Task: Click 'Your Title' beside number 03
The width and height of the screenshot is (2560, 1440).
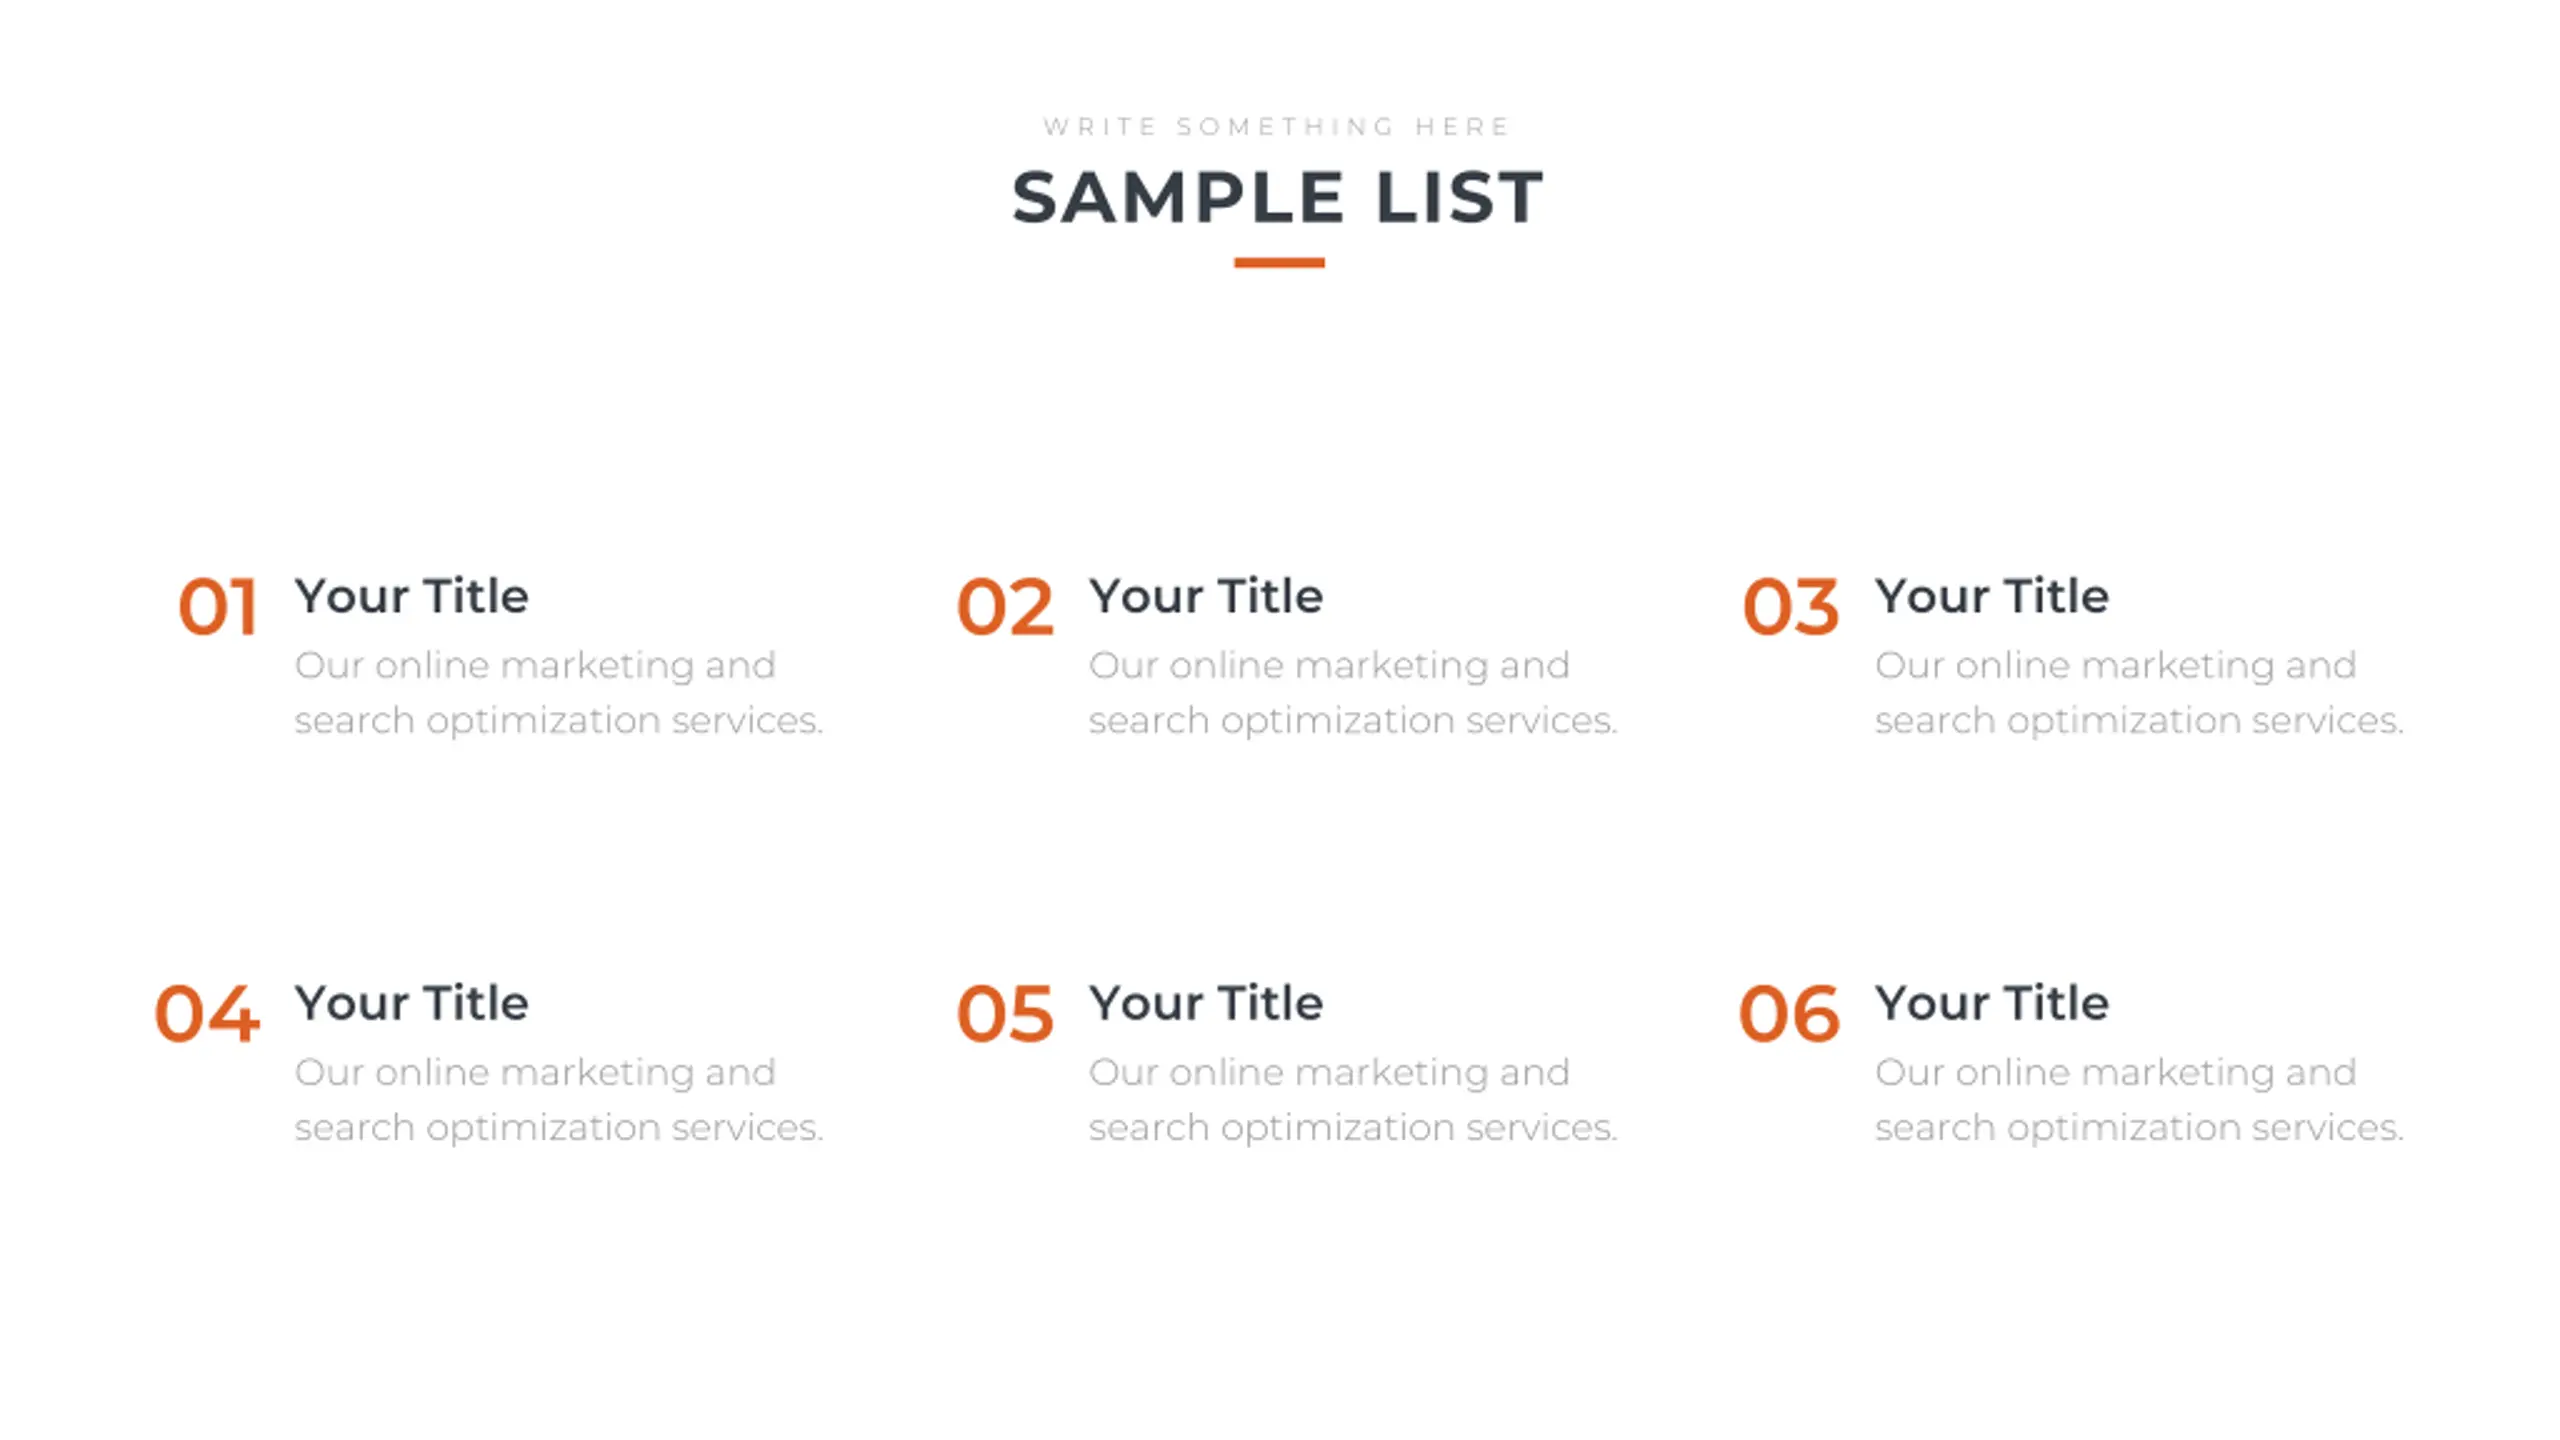Action: pos(1992,596)
